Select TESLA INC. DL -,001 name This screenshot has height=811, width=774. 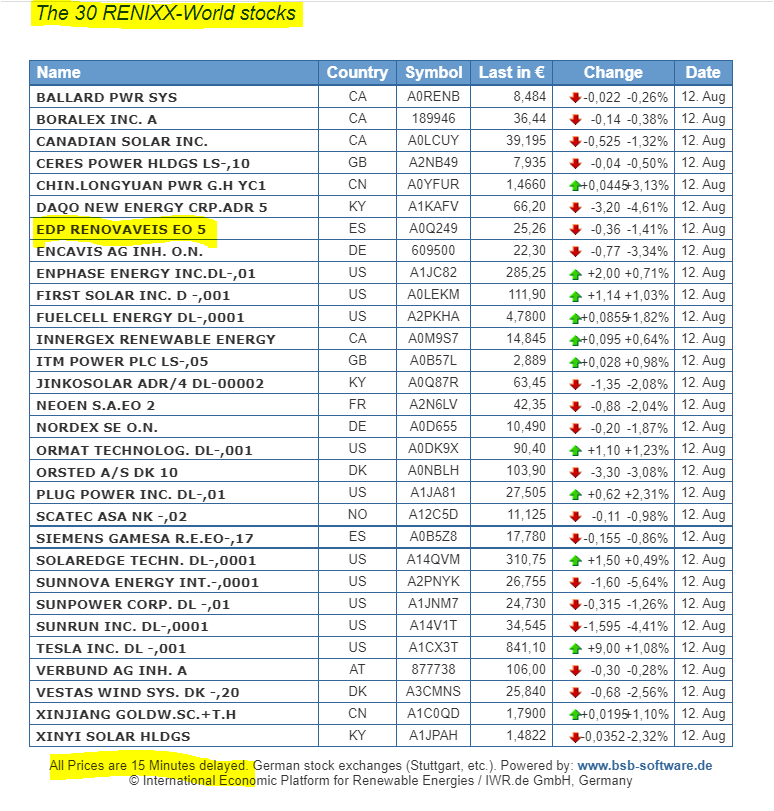click(x=111, y=648)
